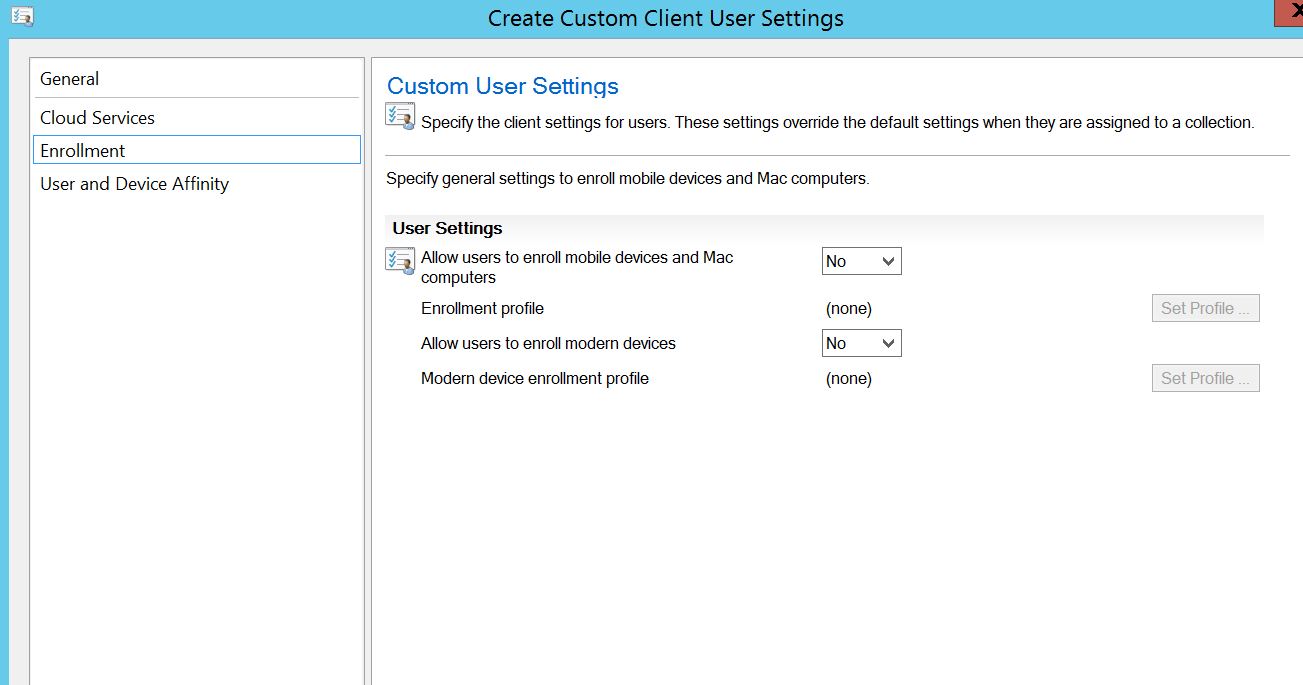Open the mobile devices and Mac enrollment dropdown
1303x685 pixels.
coord(861,261)
